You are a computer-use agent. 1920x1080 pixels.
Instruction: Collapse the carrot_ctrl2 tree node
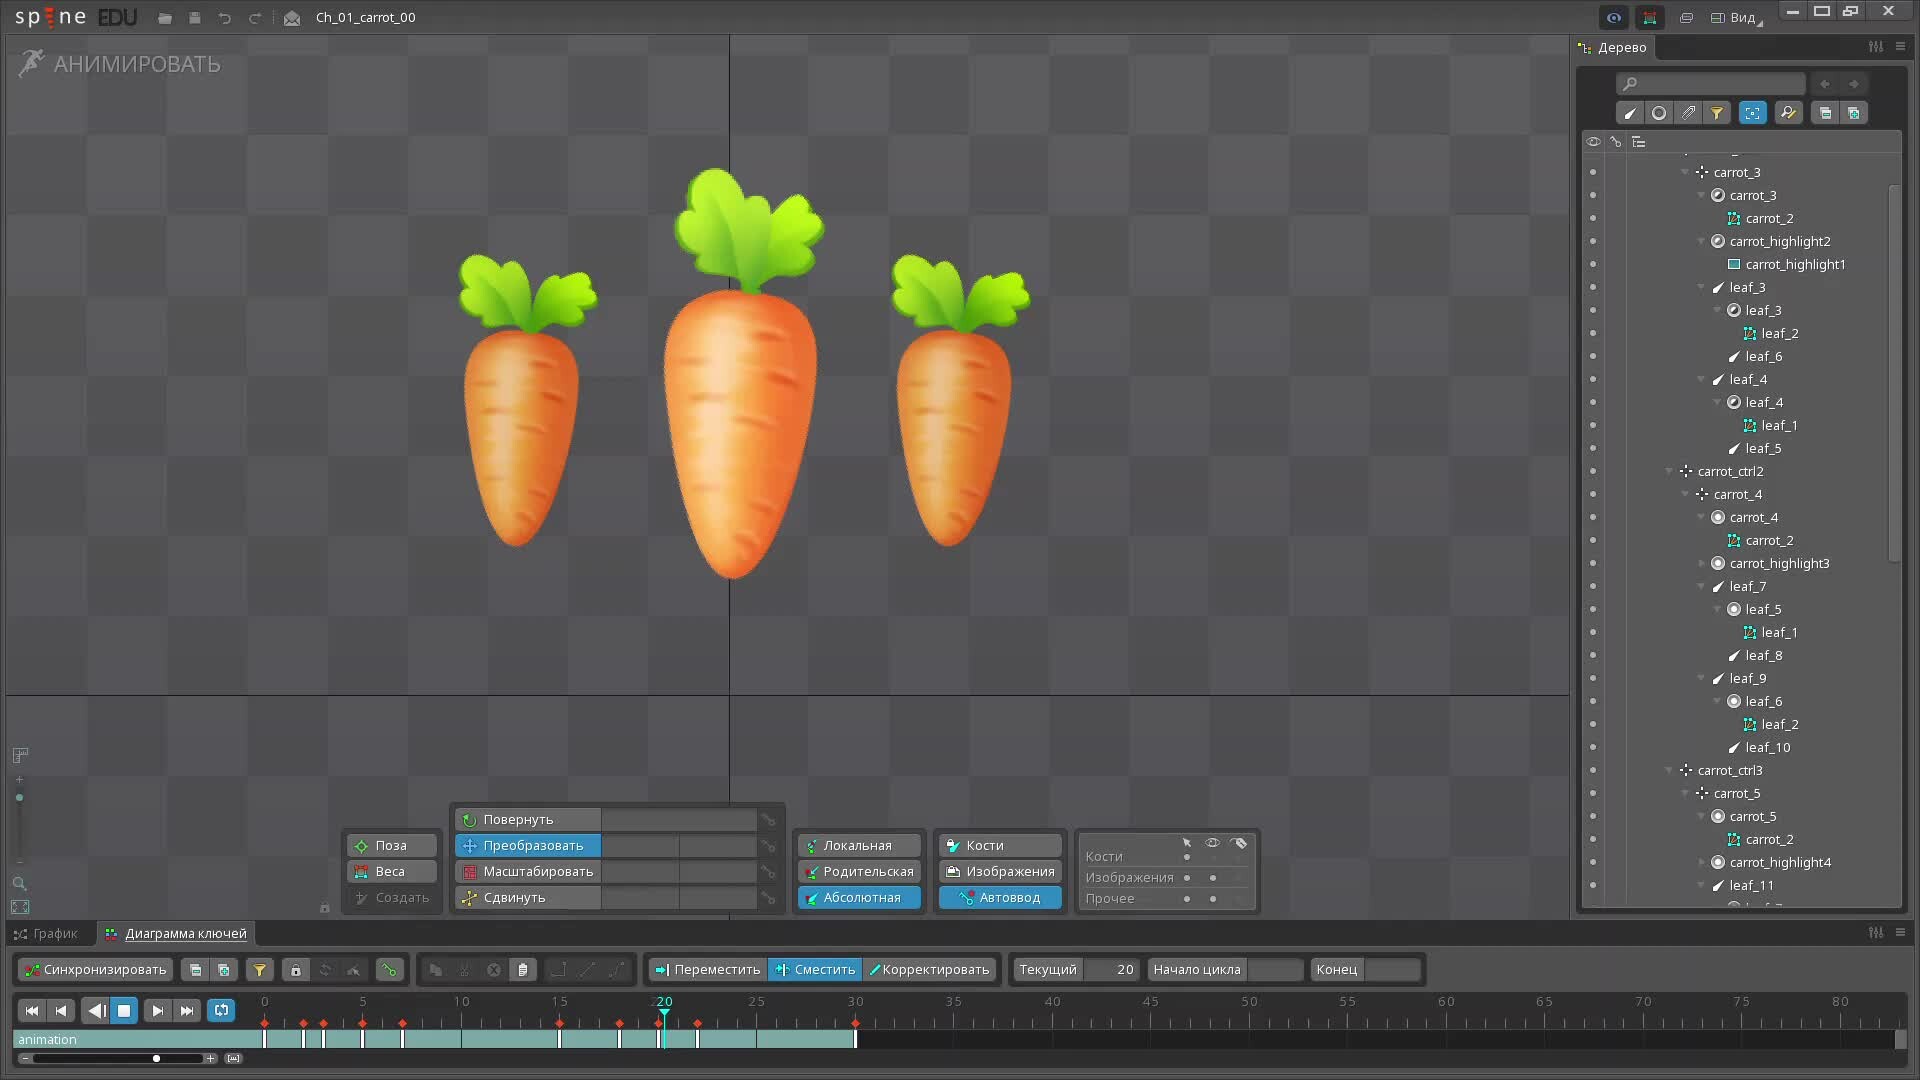point(1668,471)
